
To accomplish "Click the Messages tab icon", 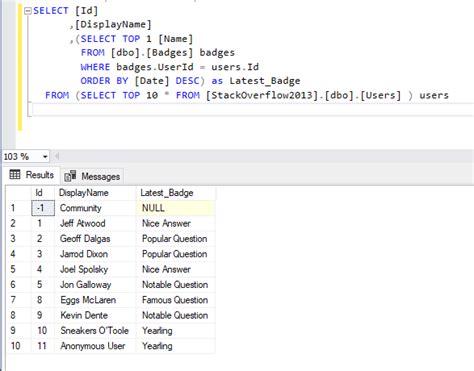I will (70, 176).
